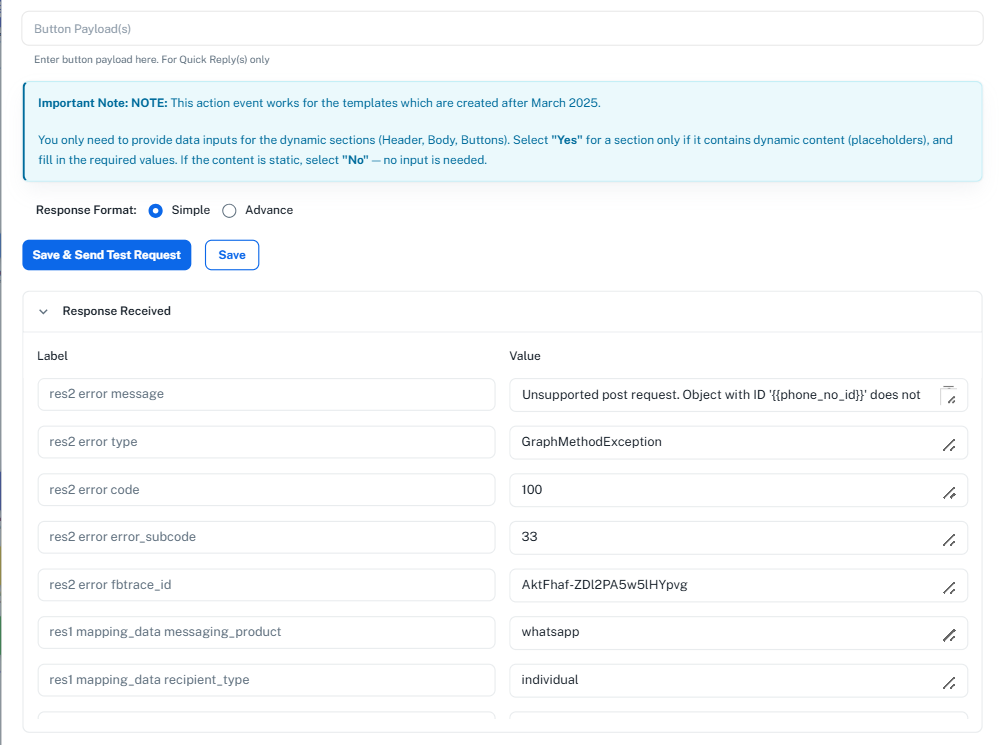This screenshot has width=1000, height=745.
Task: Click edit icon beside whatsapp value
Action: 949,635
